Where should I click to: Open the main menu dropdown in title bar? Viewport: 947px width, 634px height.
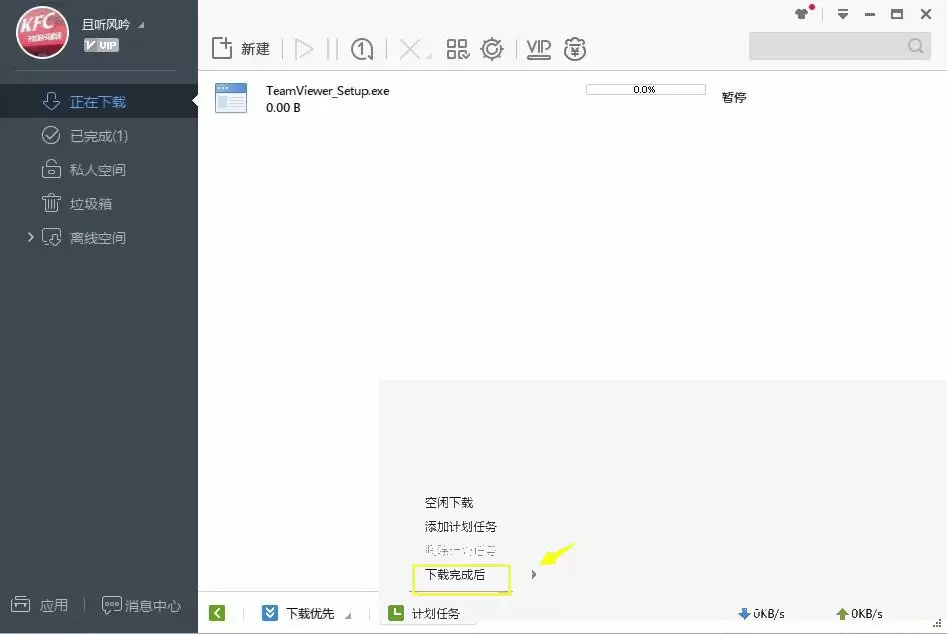coord(843,14)
